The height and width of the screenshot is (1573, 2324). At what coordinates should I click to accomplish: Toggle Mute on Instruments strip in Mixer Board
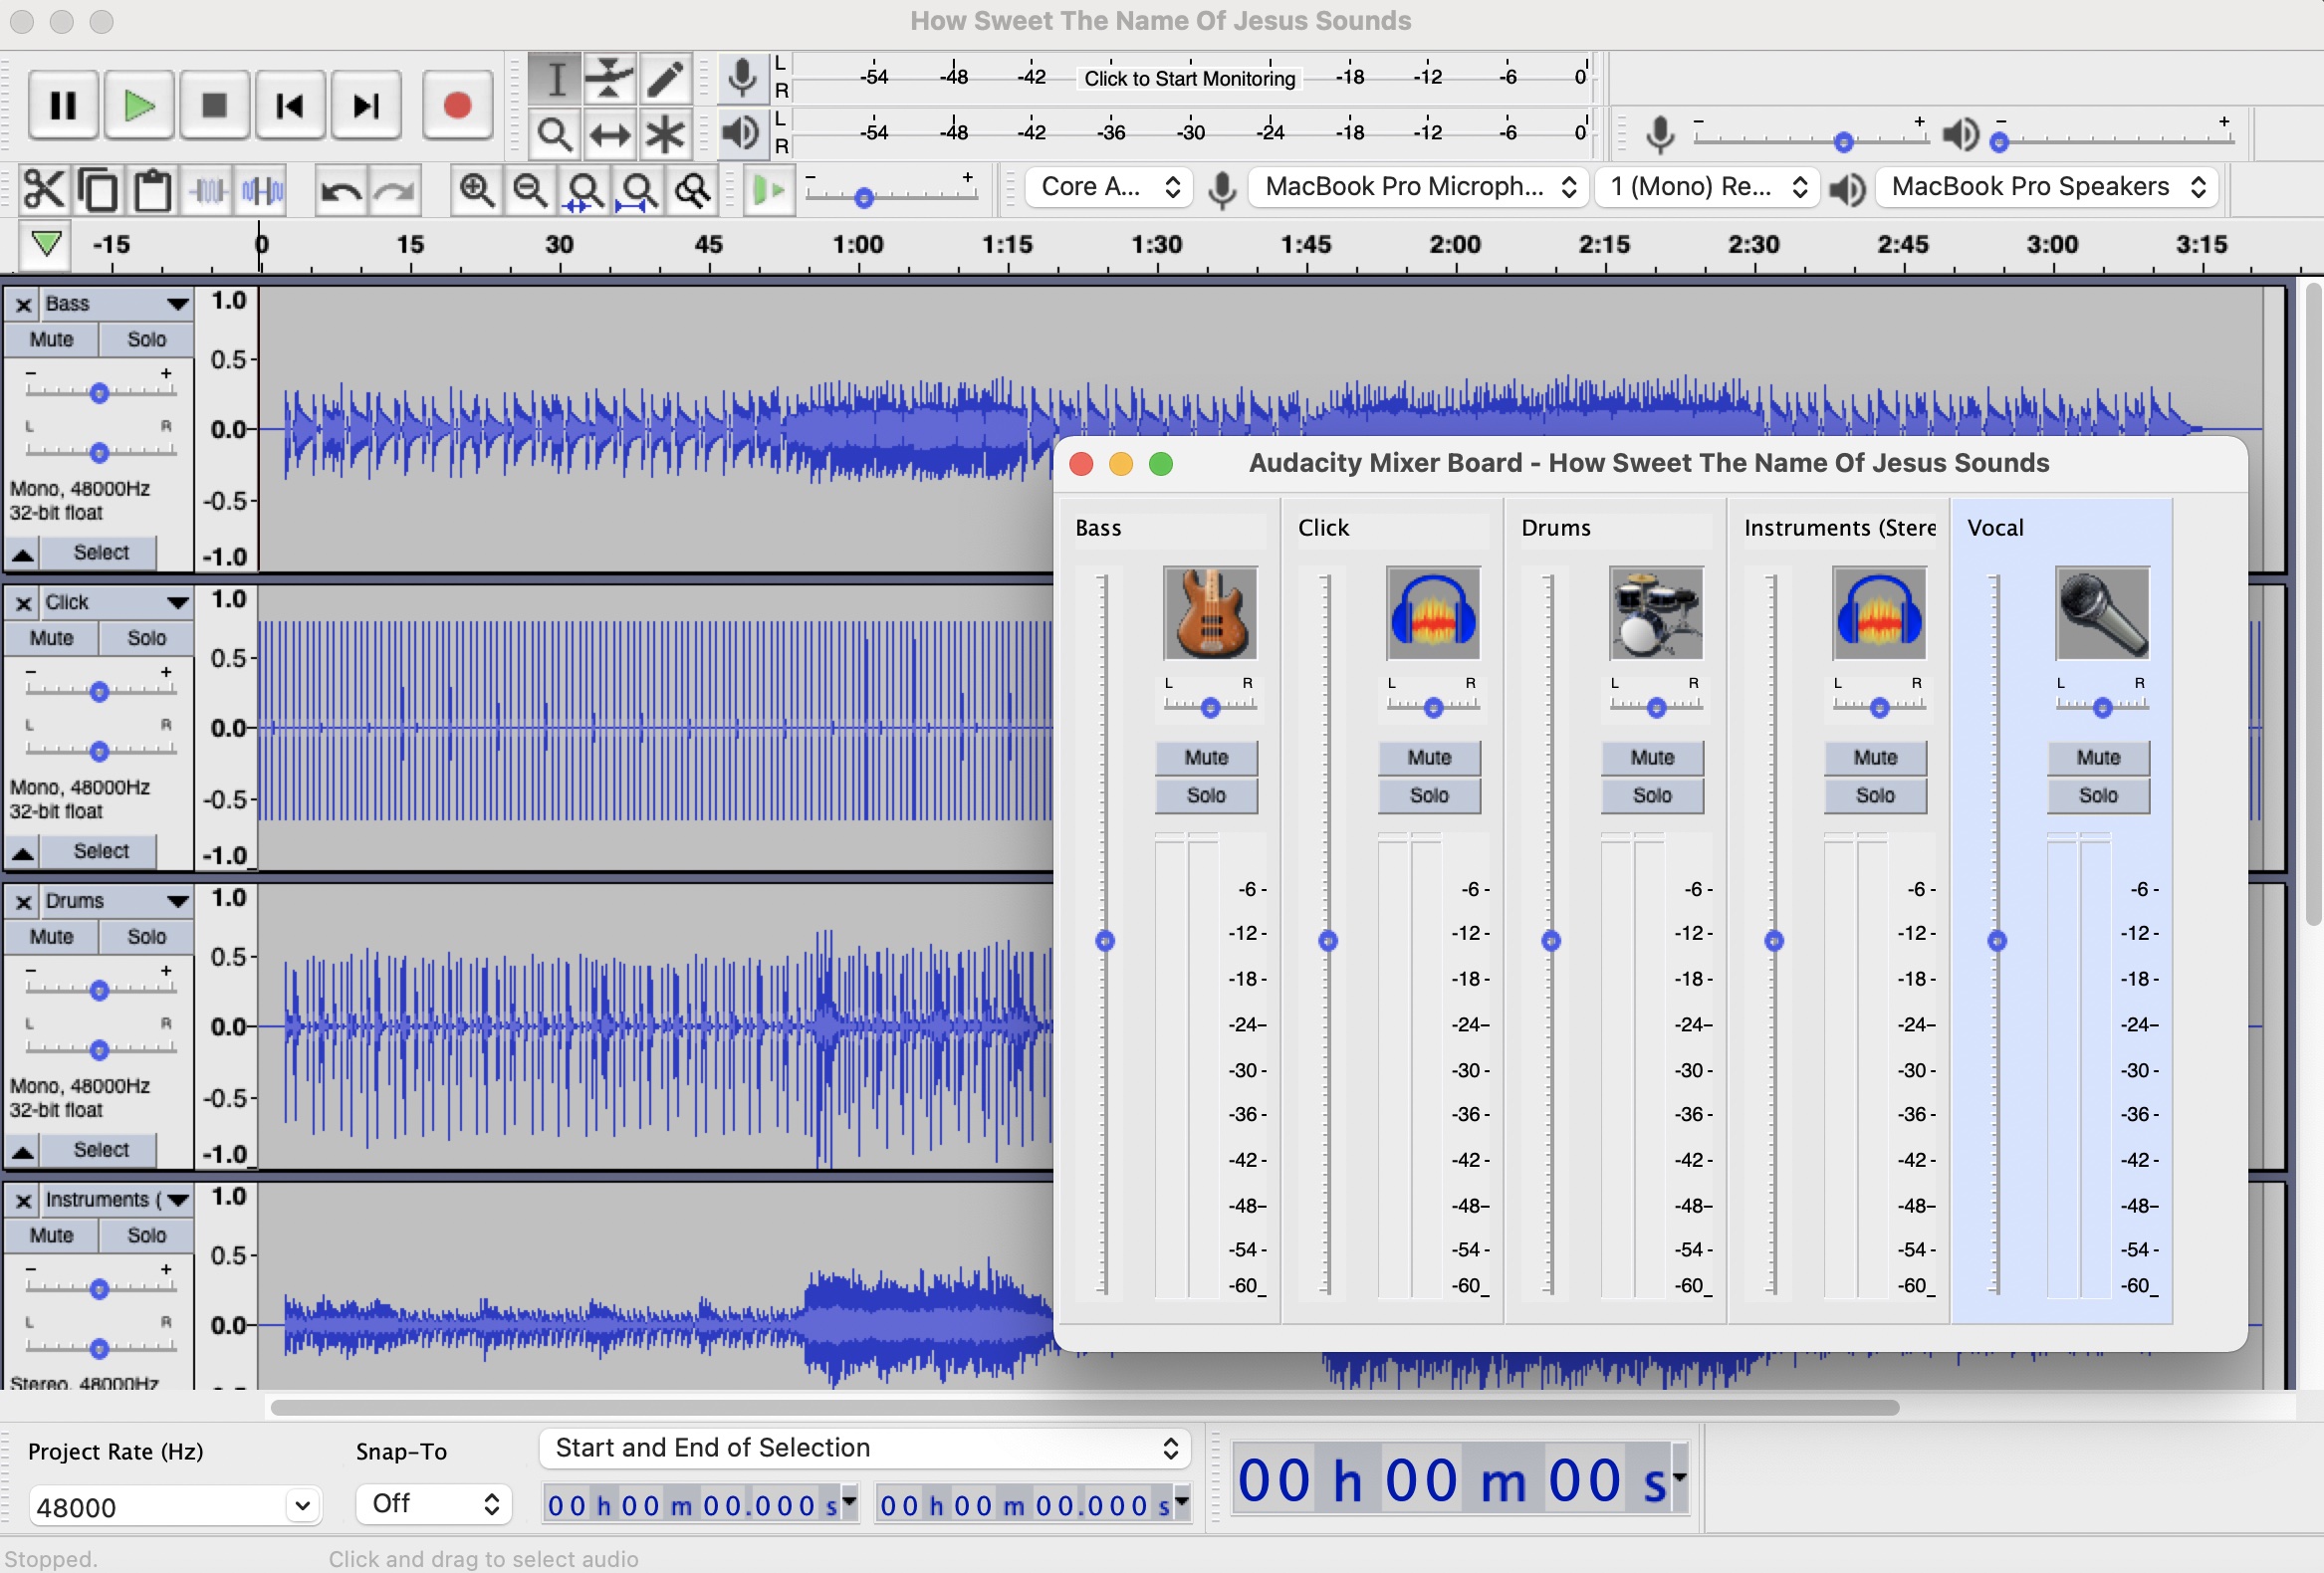[x=1875, y=758]
